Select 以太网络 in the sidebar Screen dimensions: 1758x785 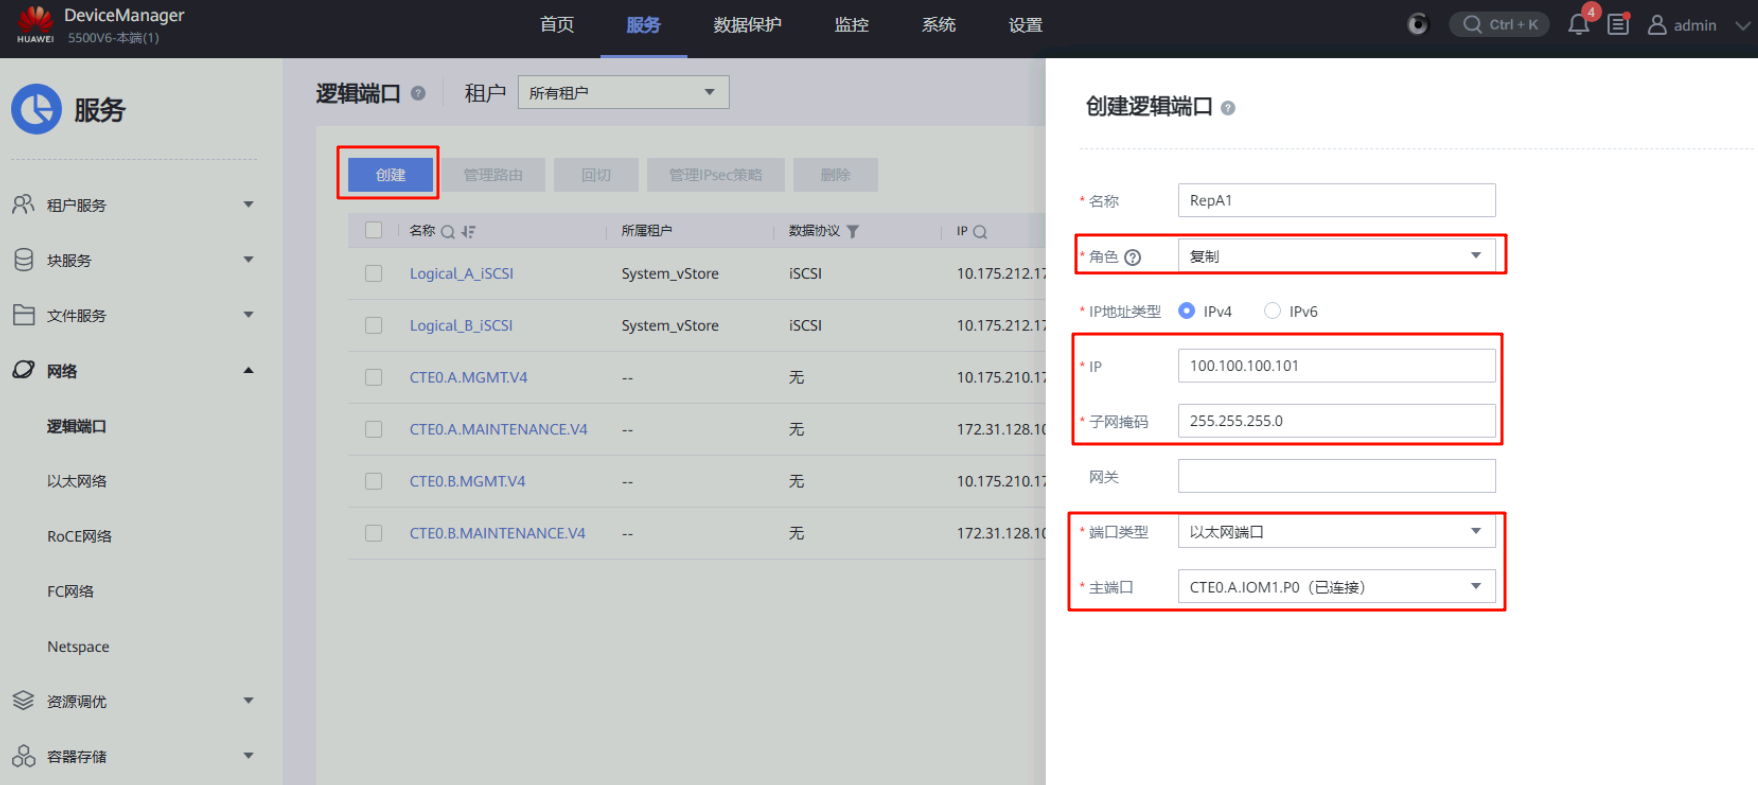pyautogui.click(x=77, y=481)
